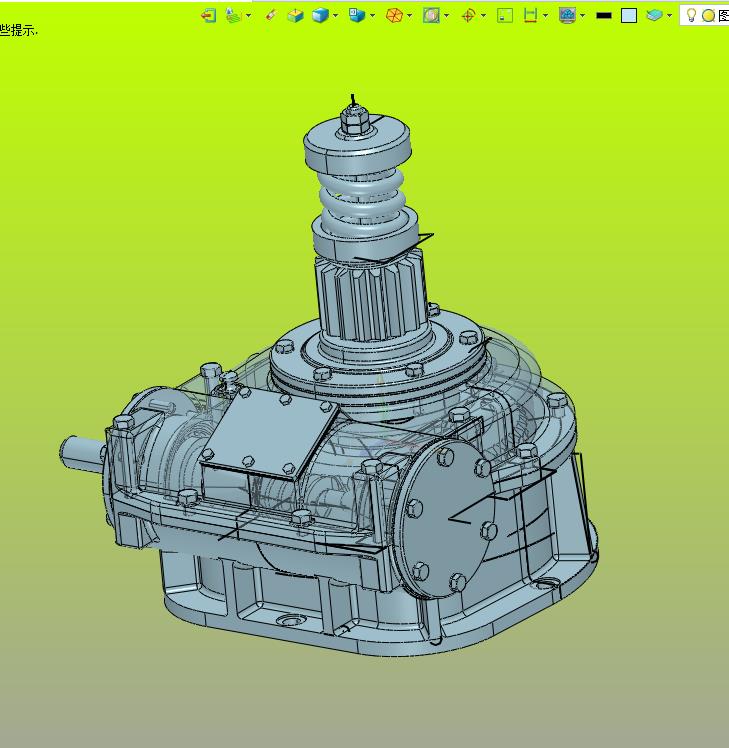Click the section view icon with green frame
The height and width of the screenshot is (748, 729).
click(x=431, y=16)
